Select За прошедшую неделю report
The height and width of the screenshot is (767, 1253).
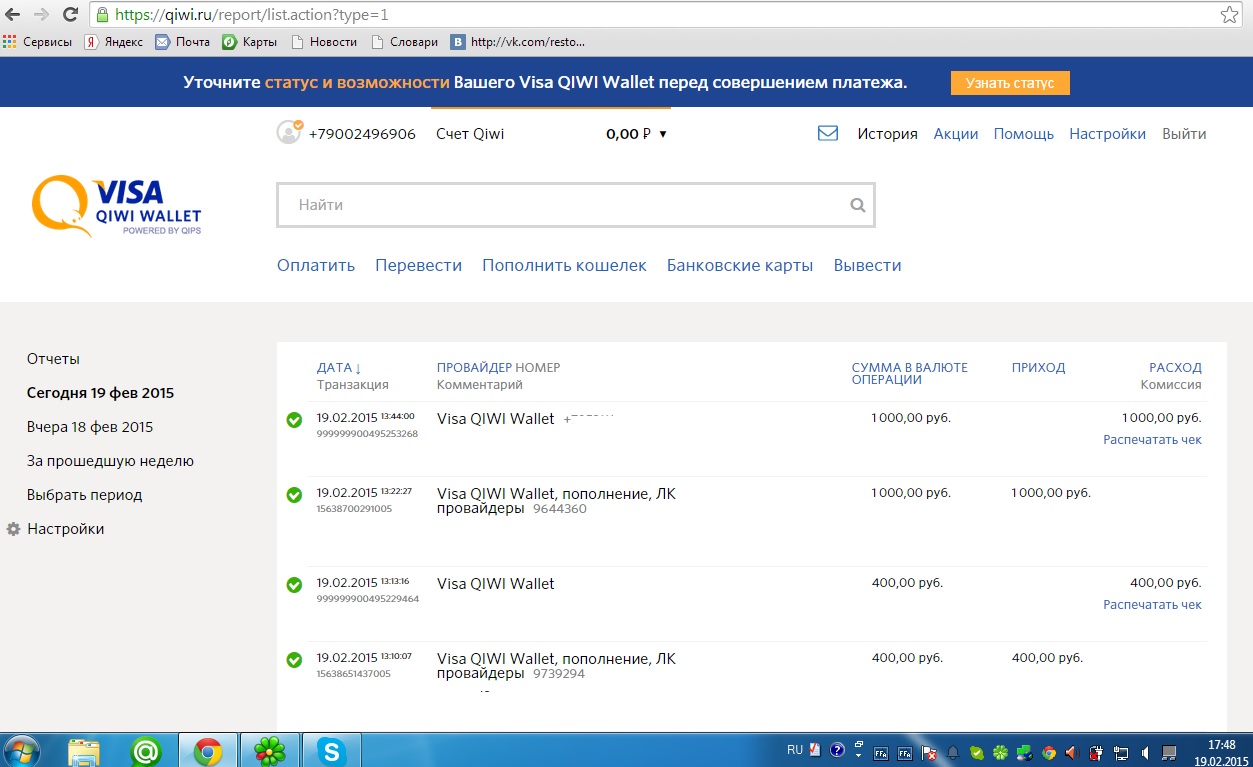click(110, 461)
